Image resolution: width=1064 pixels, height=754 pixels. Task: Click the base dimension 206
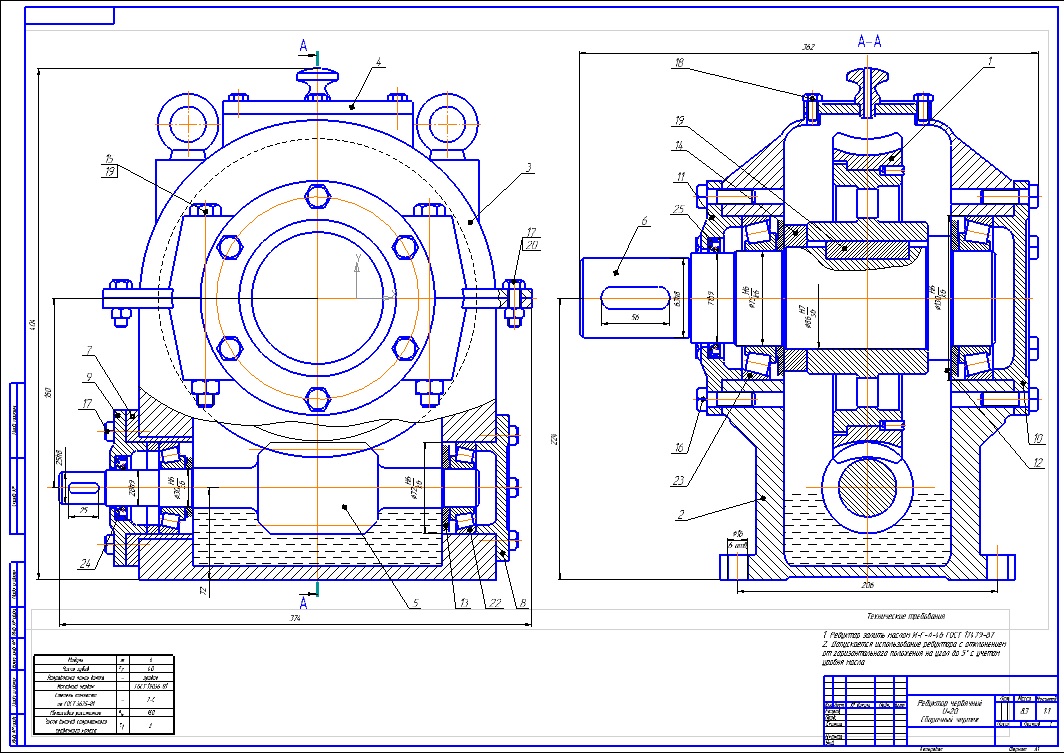click(867, 584)
